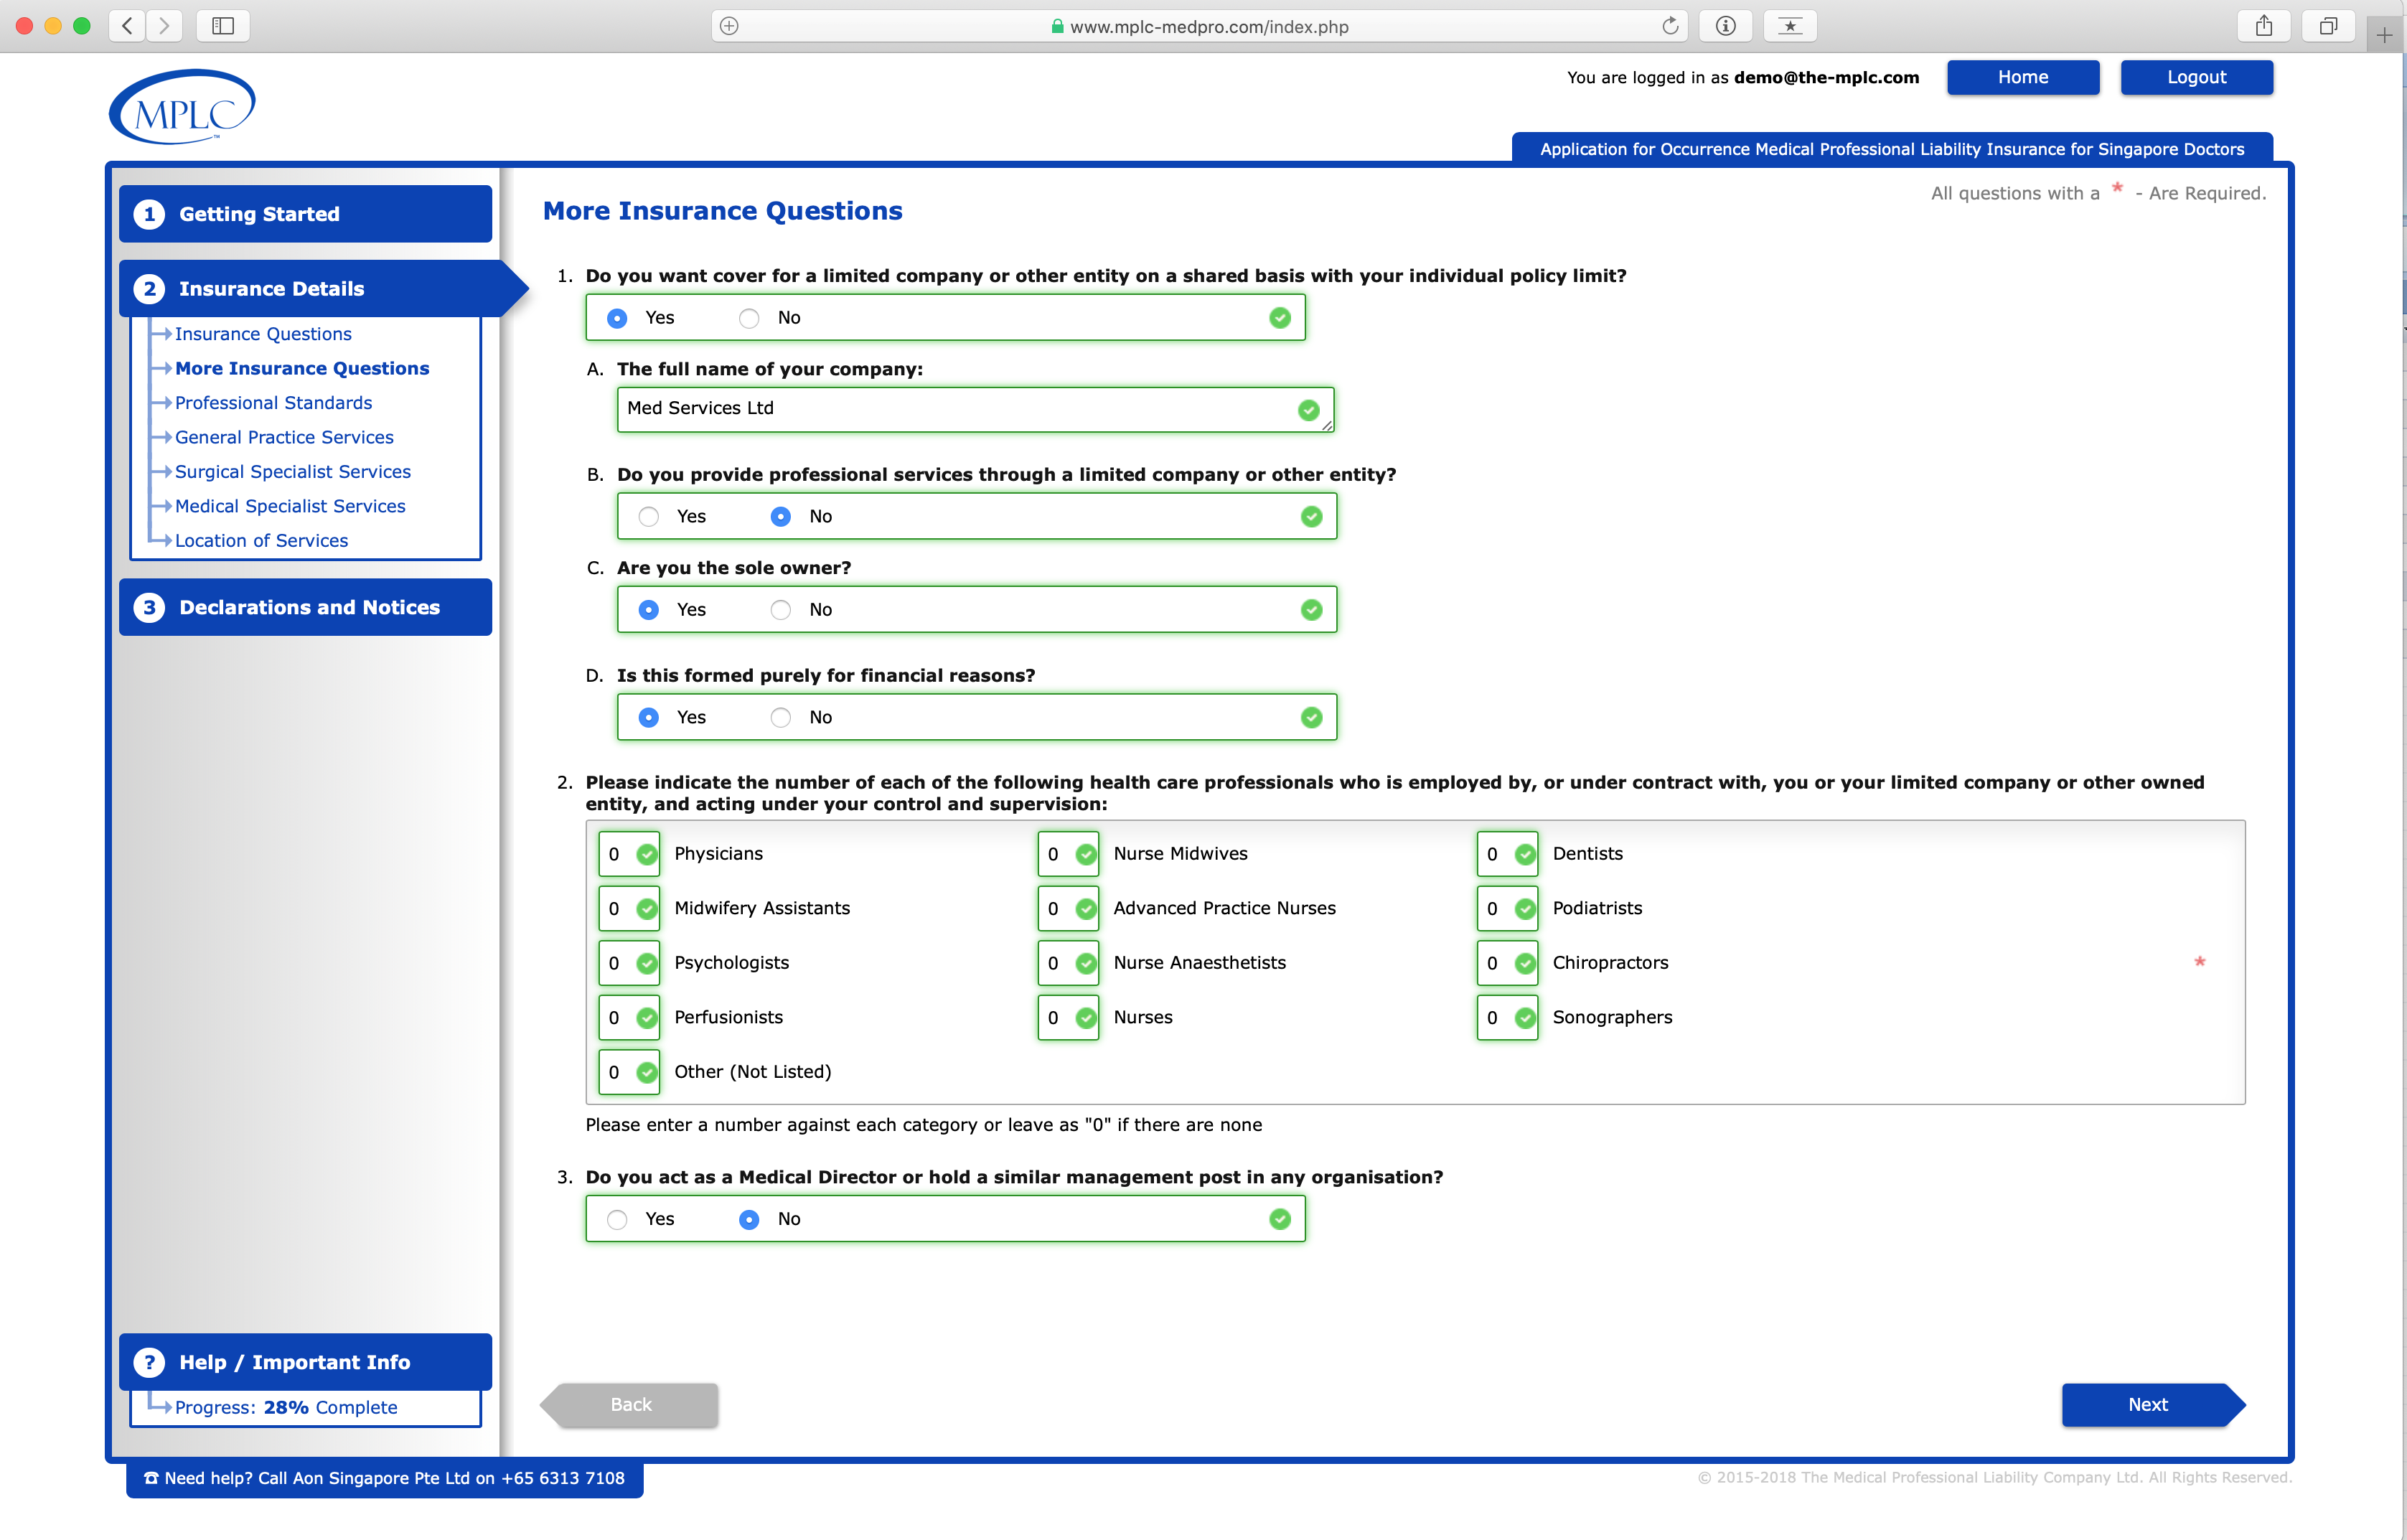Image resolution: width=2407 pixels, height=1540 pixels.
Task: Click the sidebar toggle icon in browser toolbar
Action: tap(222, 26)
